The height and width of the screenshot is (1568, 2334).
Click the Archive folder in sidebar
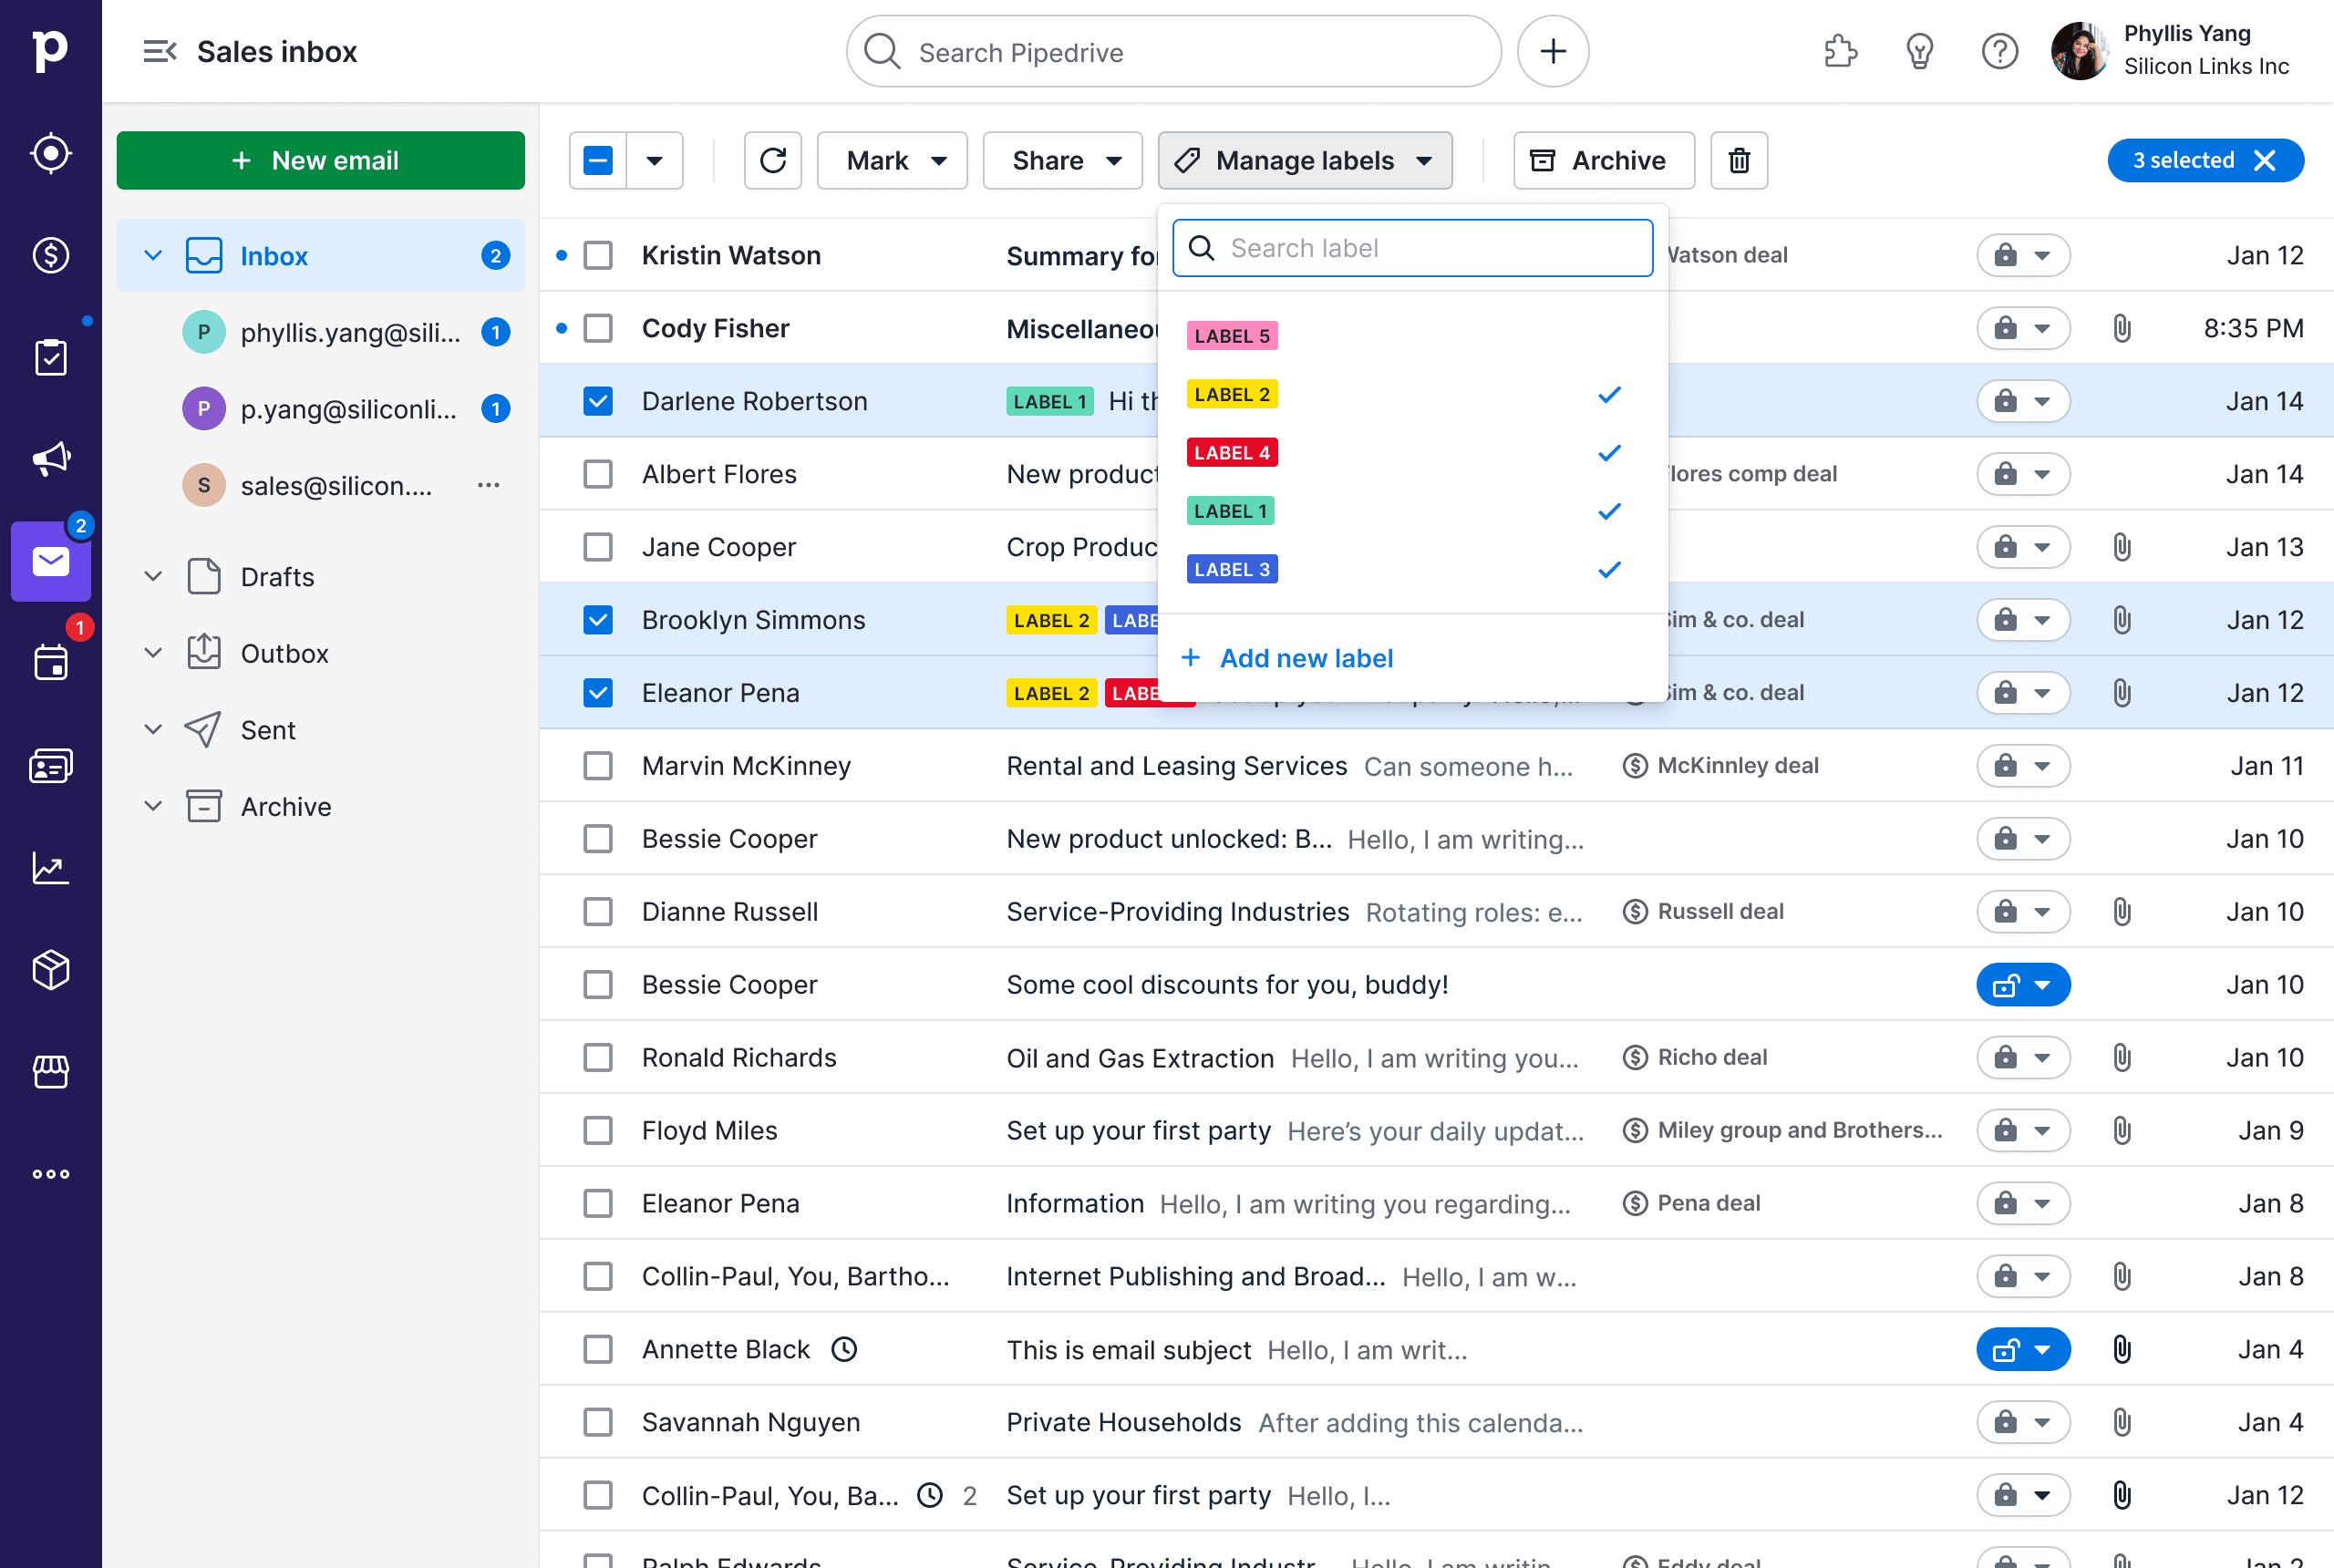pyautogui.click(x=285, y=807)
